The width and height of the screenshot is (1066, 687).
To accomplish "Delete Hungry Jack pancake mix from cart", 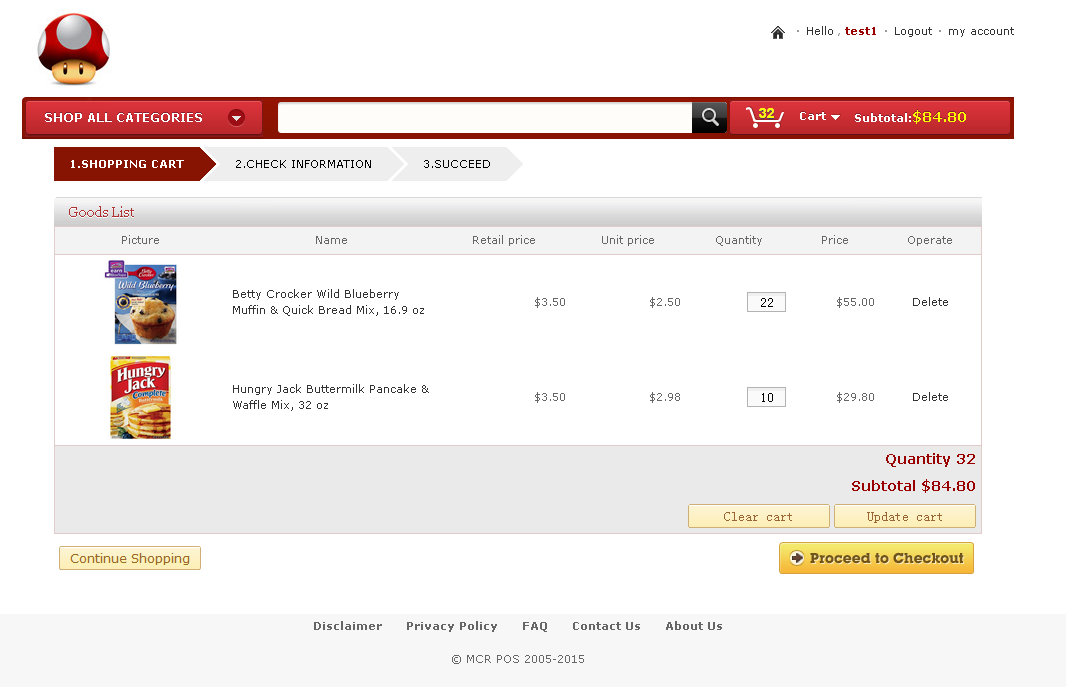I will [x=930, y=397].
